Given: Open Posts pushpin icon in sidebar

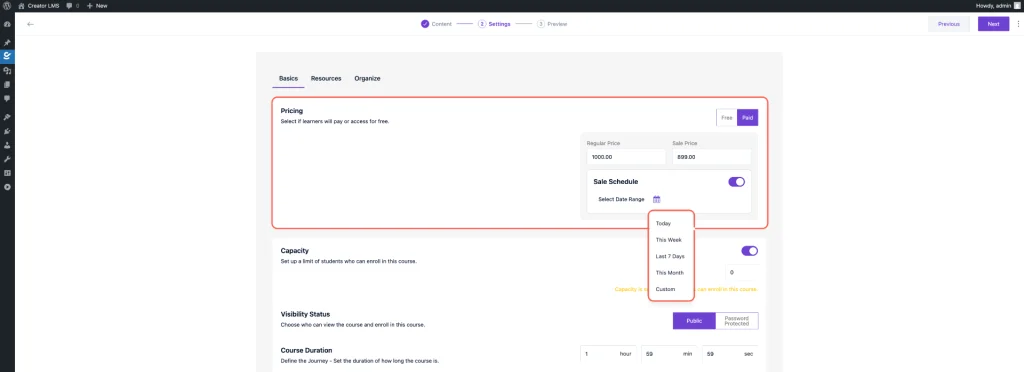Looking at the screenshot, I should tap(7, 42).
